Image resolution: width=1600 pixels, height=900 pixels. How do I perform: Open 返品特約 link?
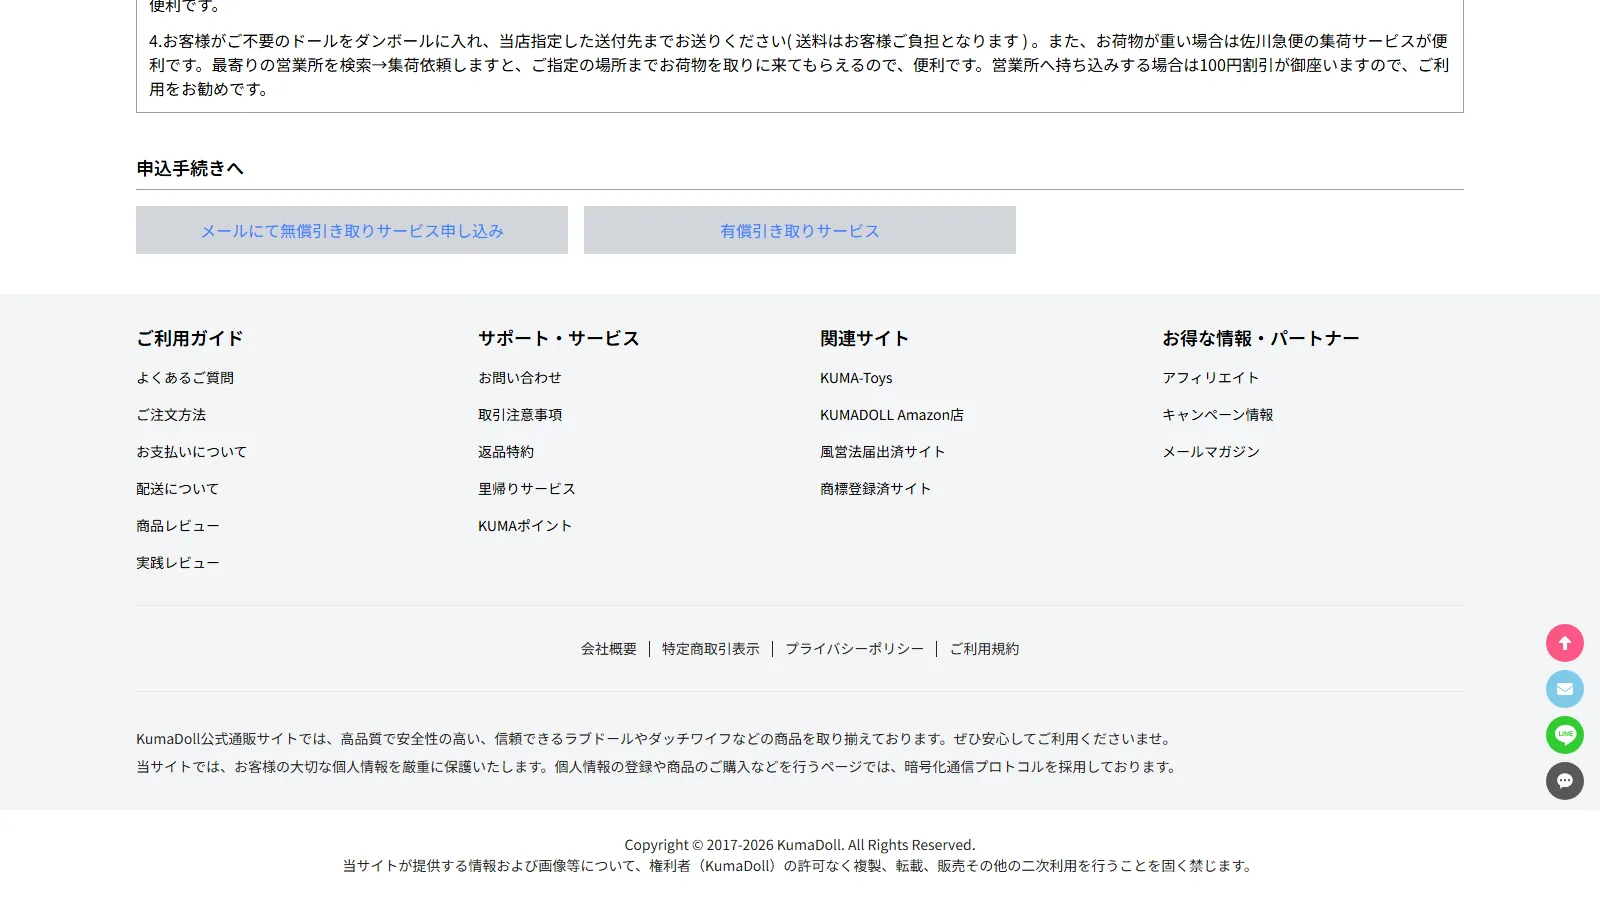click(x=506, y=452)
